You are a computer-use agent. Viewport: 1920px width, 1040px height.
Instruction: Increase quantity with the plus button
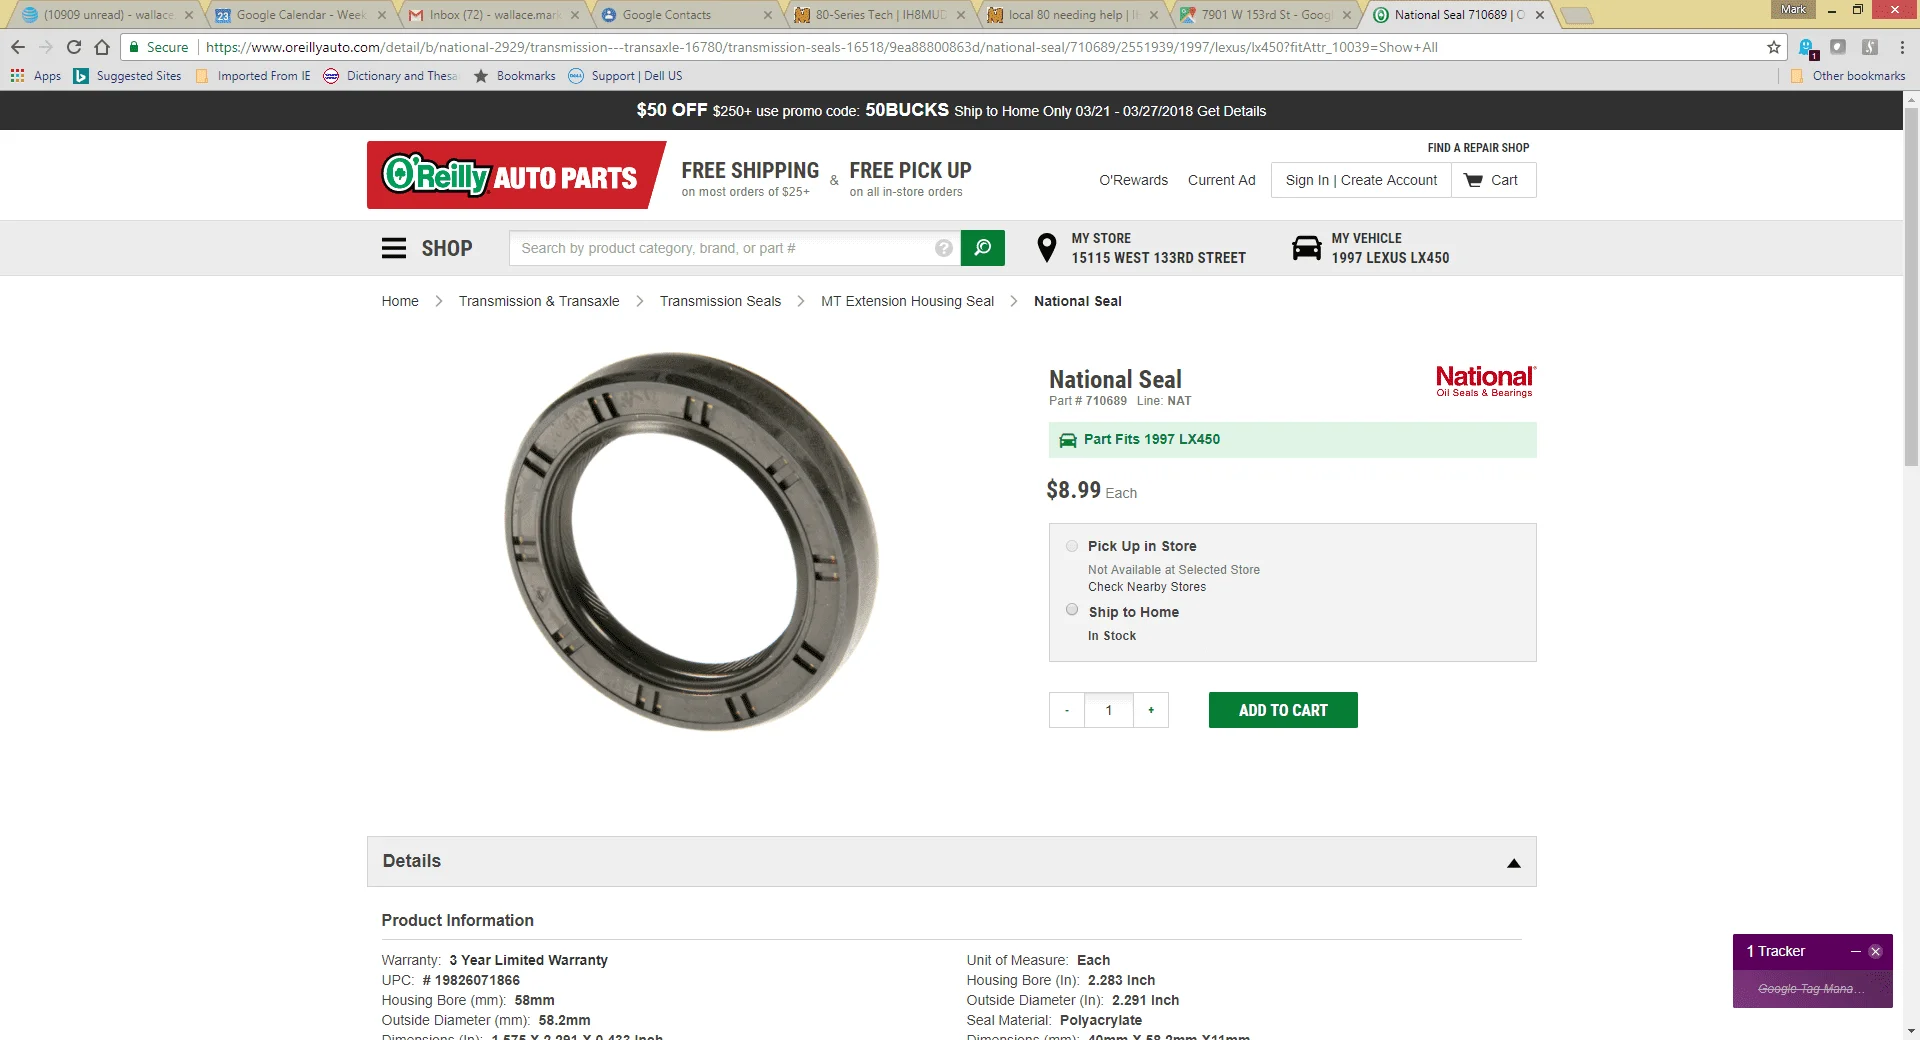1151,710
